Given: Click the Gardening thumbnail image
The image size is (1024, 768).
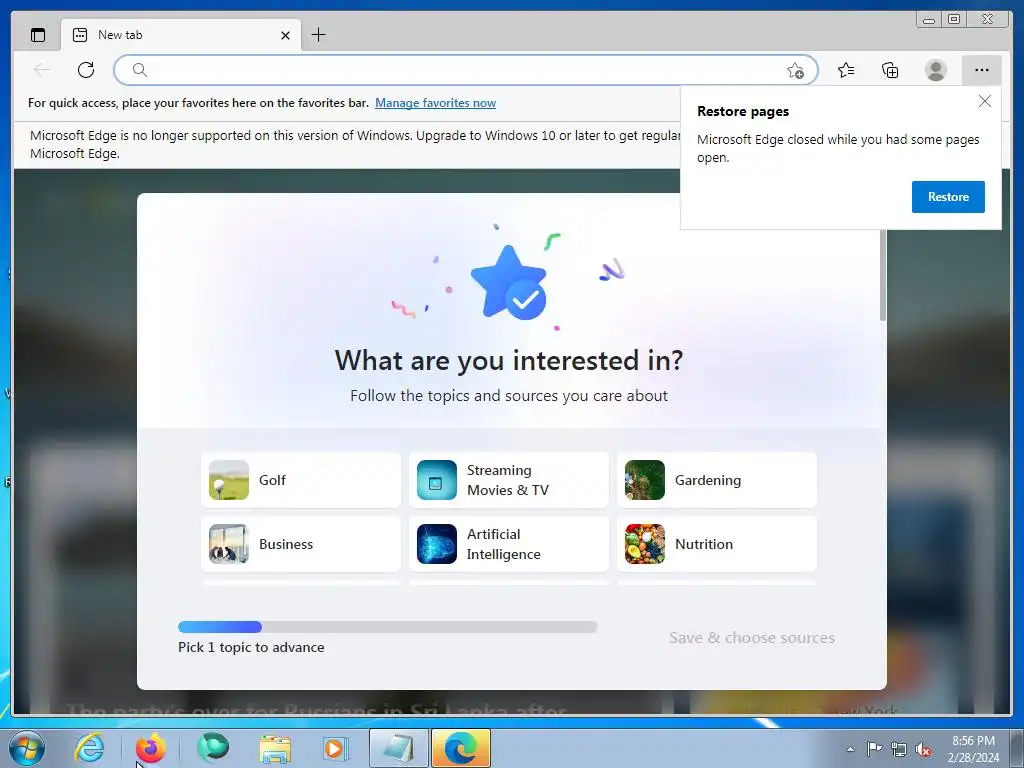Looking at the screenshot, I should pyautogui.click(x=645, y=480).
